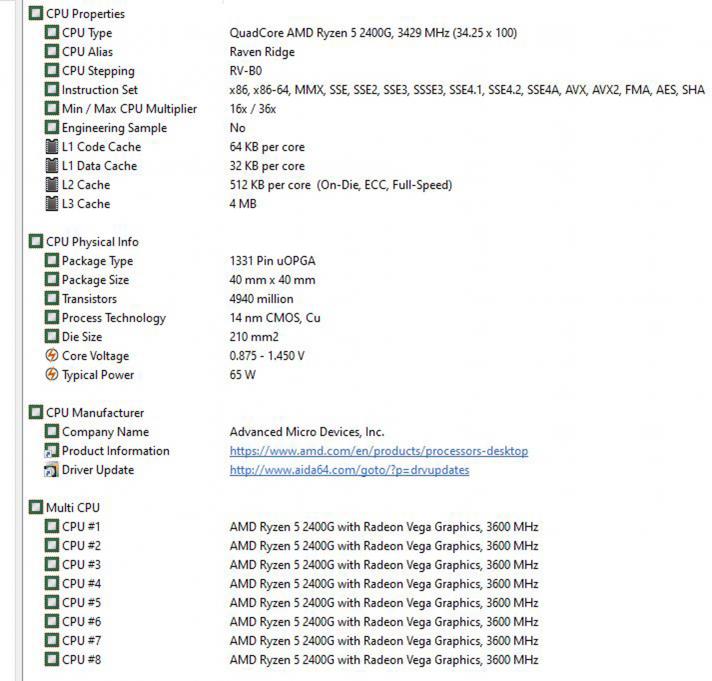Select the Multi CPU heading text
The image size is (712, 681).
(x=73, y=508)
